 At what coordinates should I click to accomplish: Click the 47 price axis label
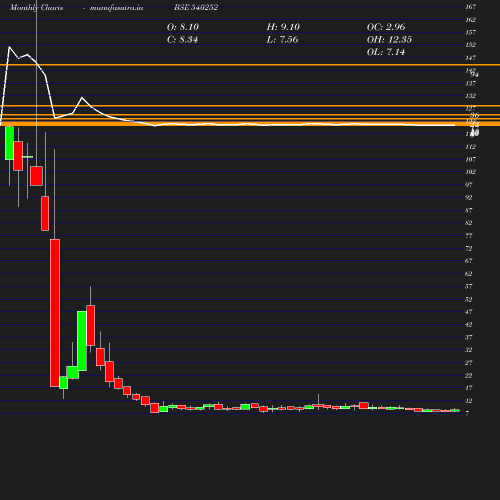(x=469, y=312)
